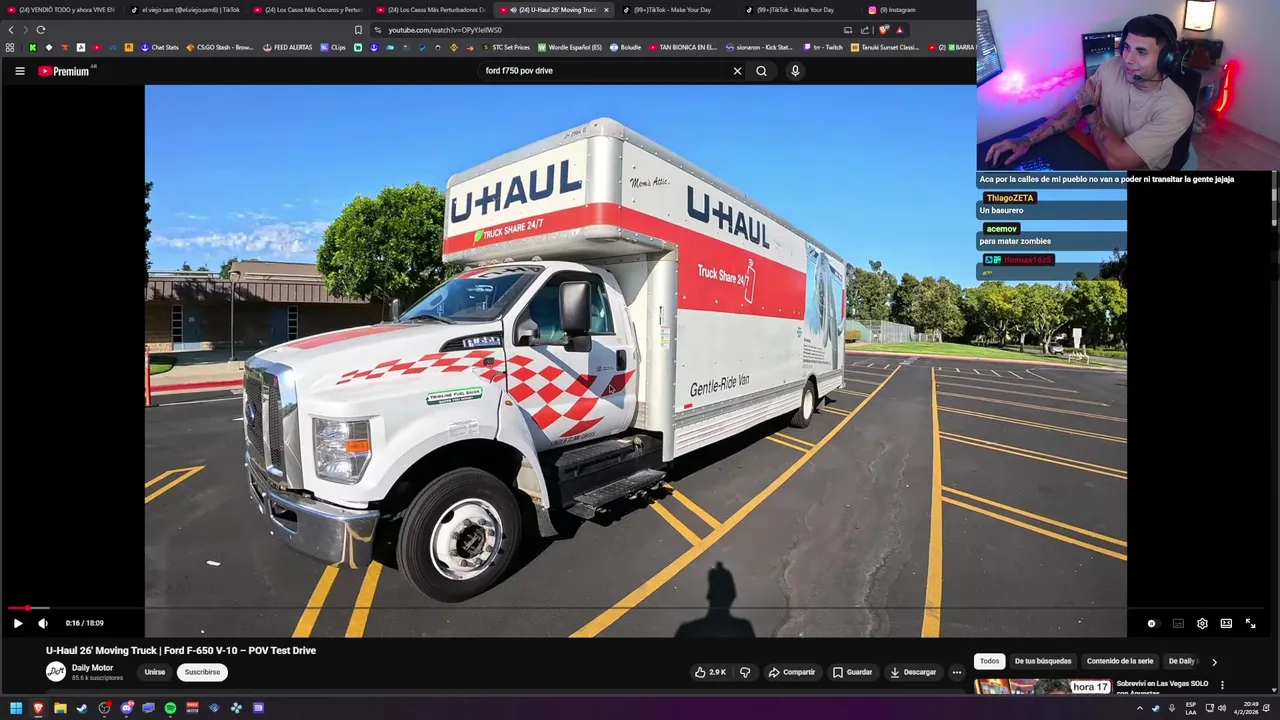
Task: Download video with Descargar button
Action: click(x=913, y=672)
